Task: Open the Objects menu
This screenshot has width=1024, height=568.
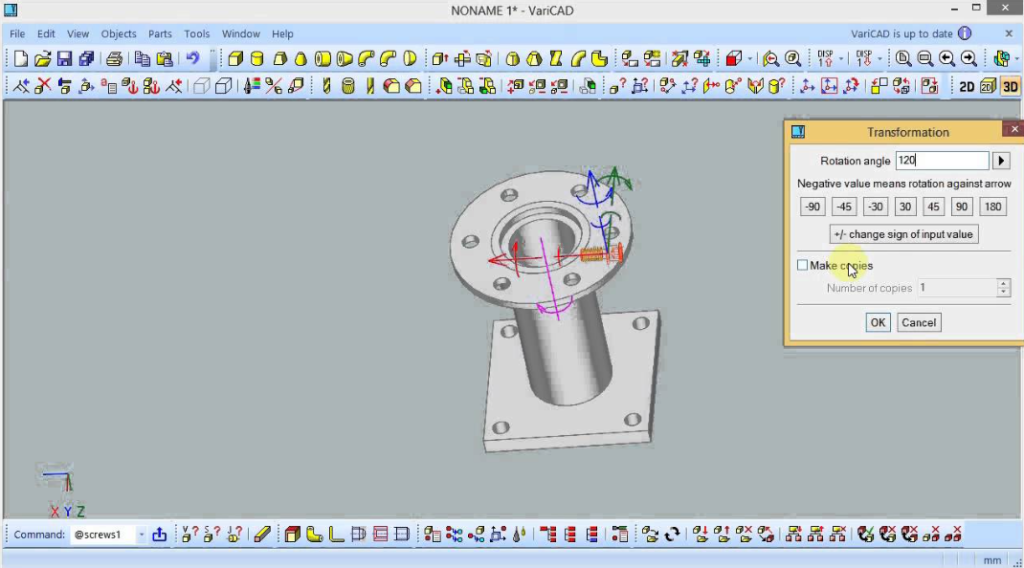Action: [x=118, y=33]
